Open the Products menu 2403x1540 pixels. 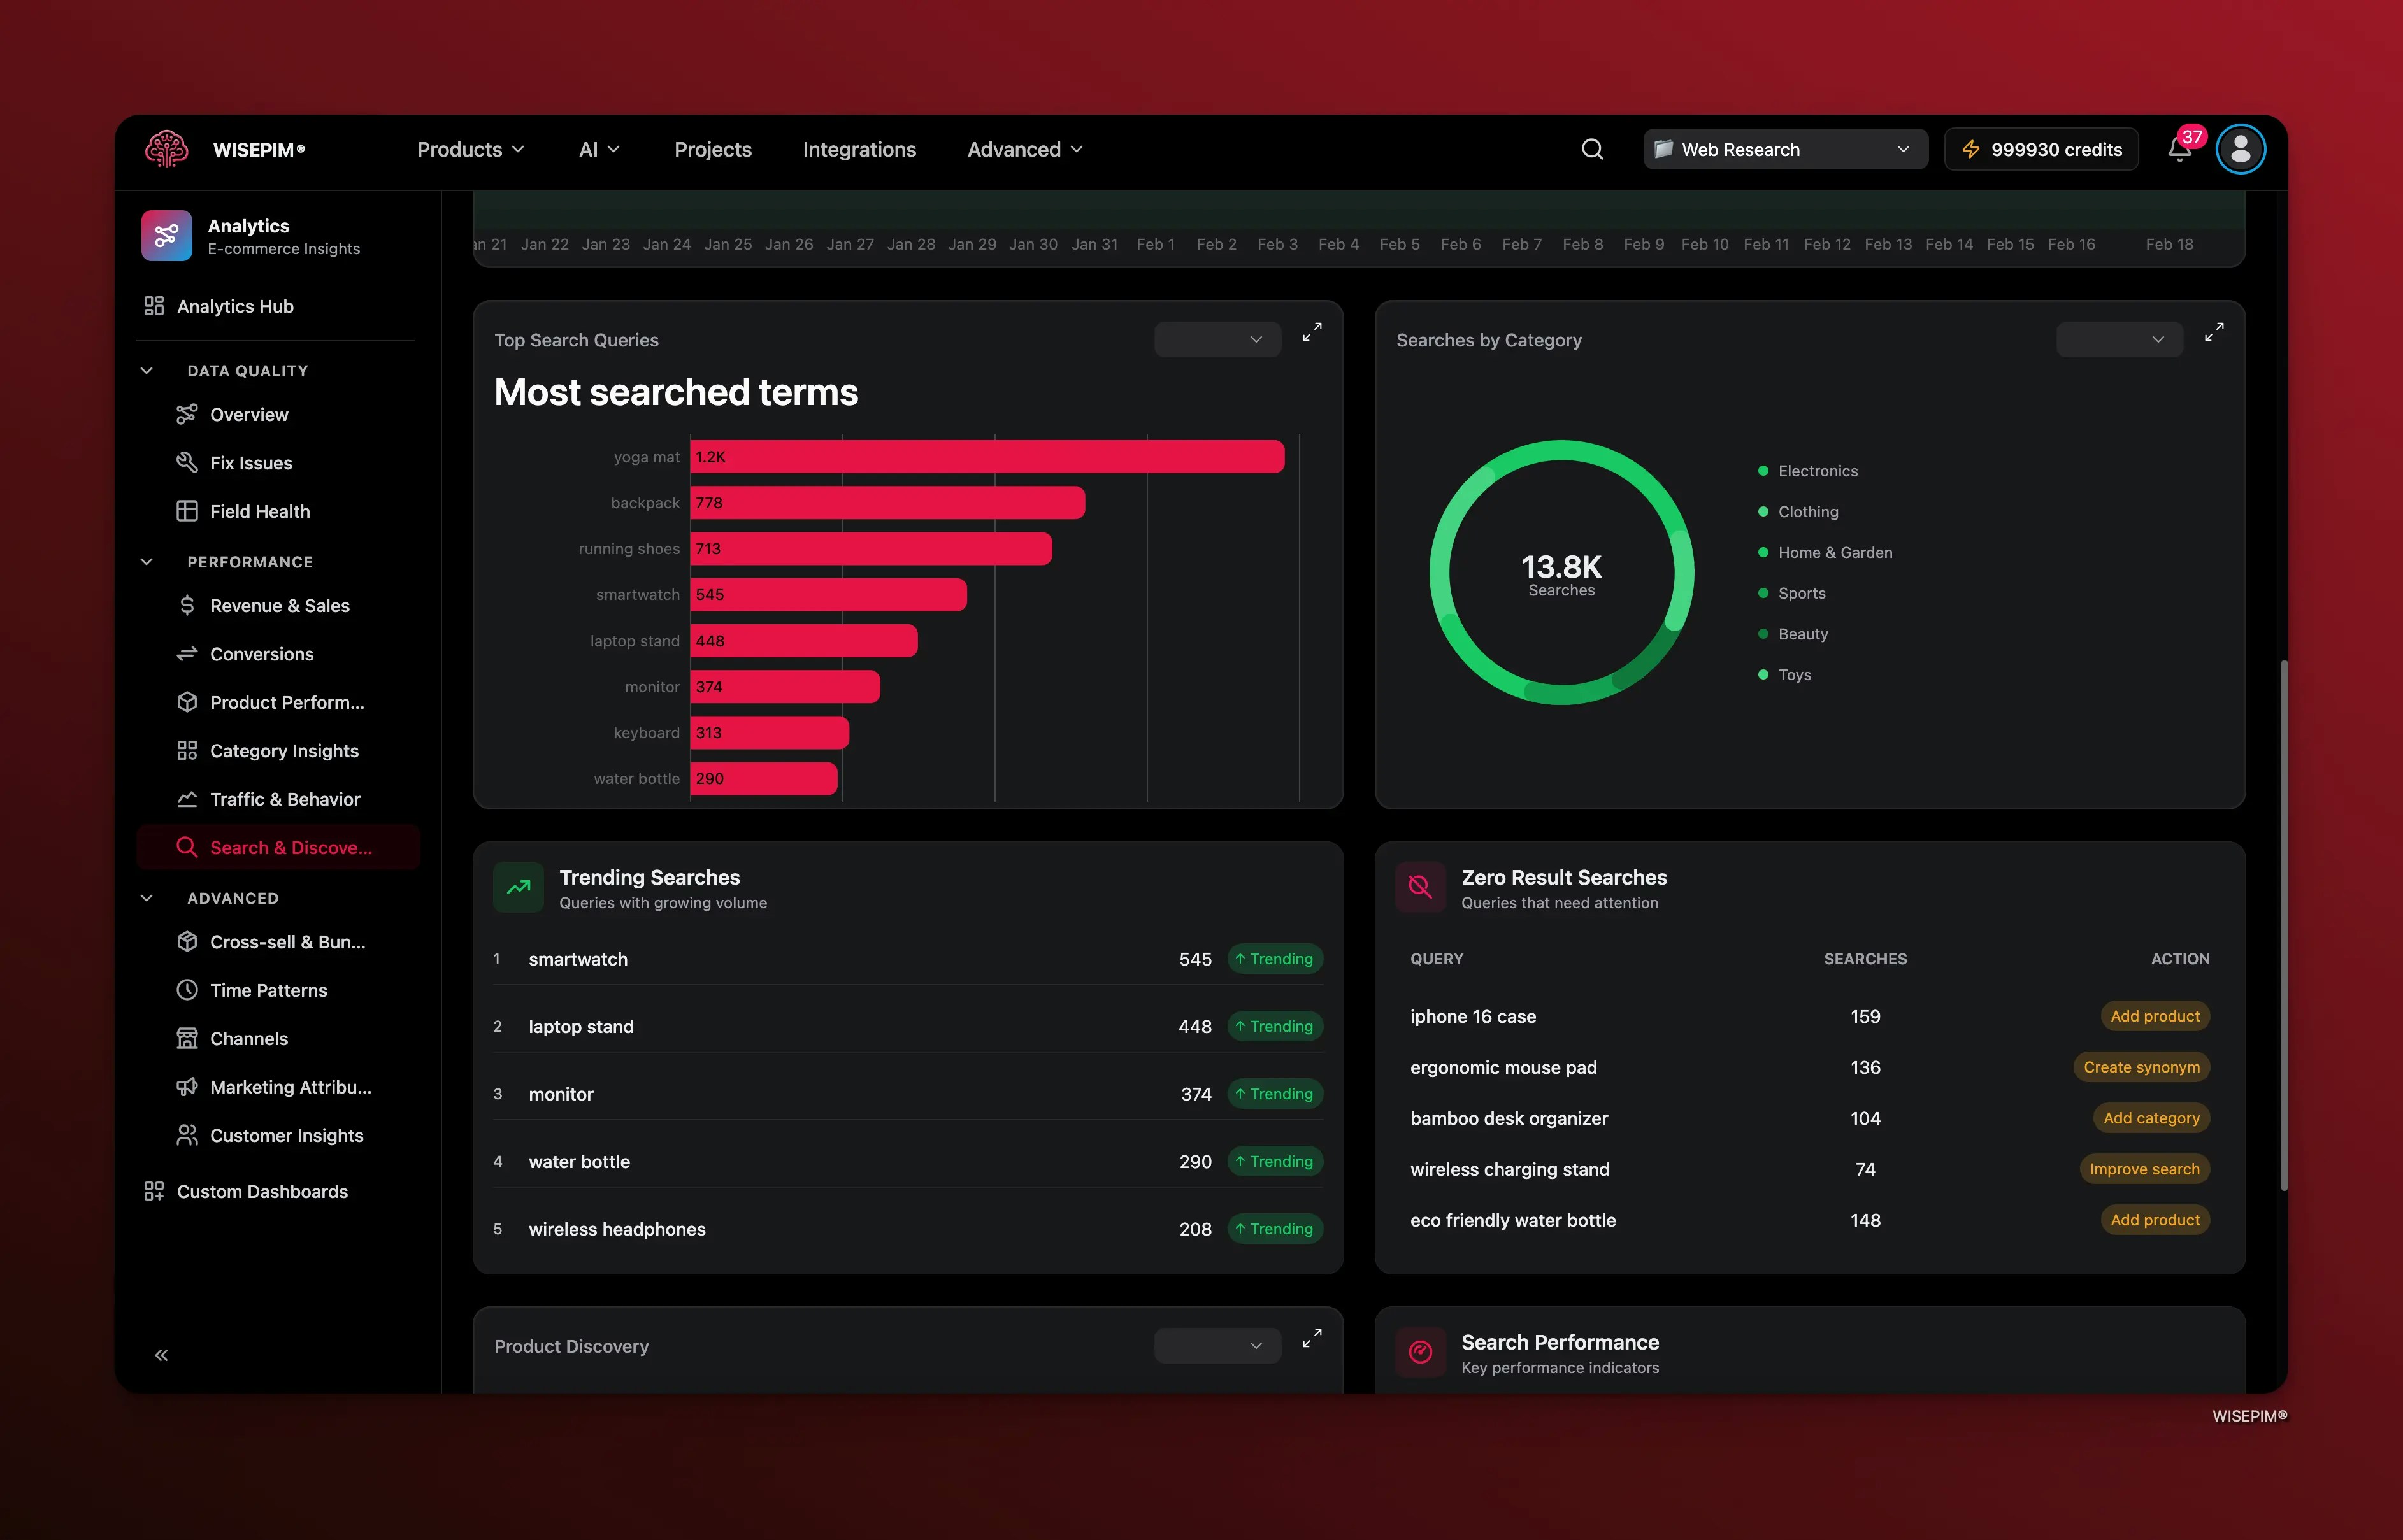(x=470, y=149)
